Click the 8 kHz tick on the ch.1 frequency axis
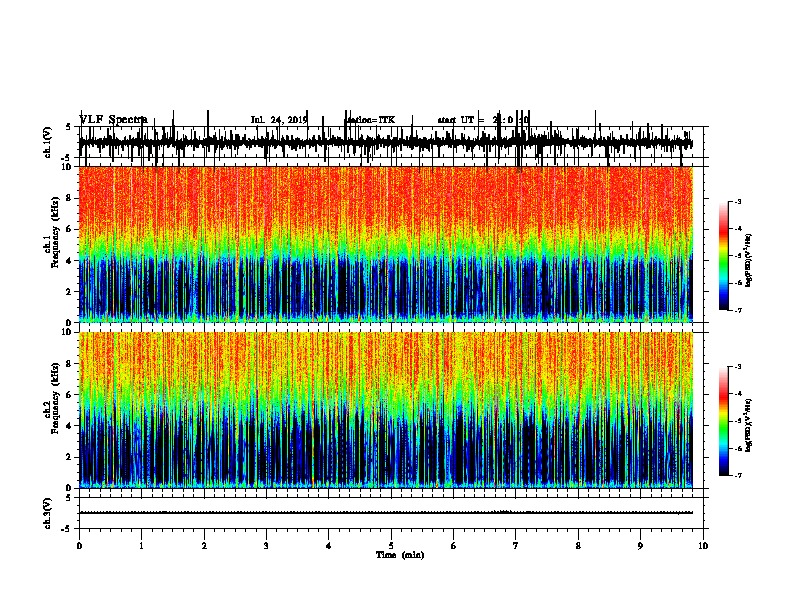Image resolution: width=792 pixels, height=612 pixels. pyautogui.click(x=69, y=198)
